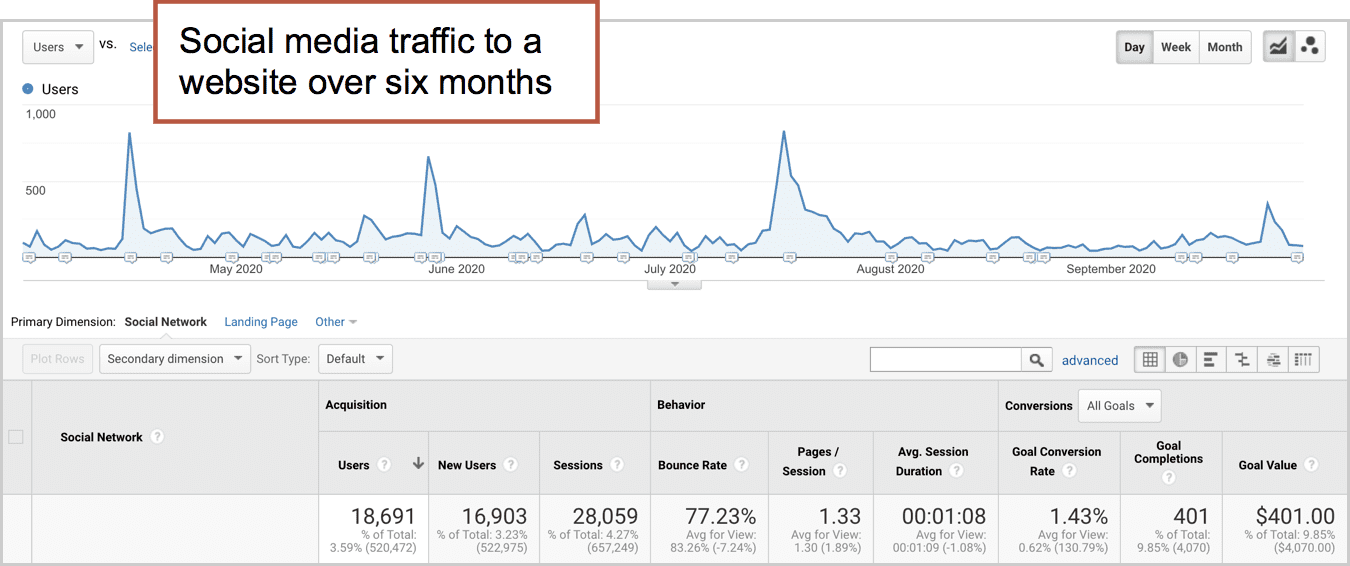Image resolution: width=1350 pixels, height=566 pixels.
Task: Expand the Other dimension dropdown
Action: click(336, 322)
